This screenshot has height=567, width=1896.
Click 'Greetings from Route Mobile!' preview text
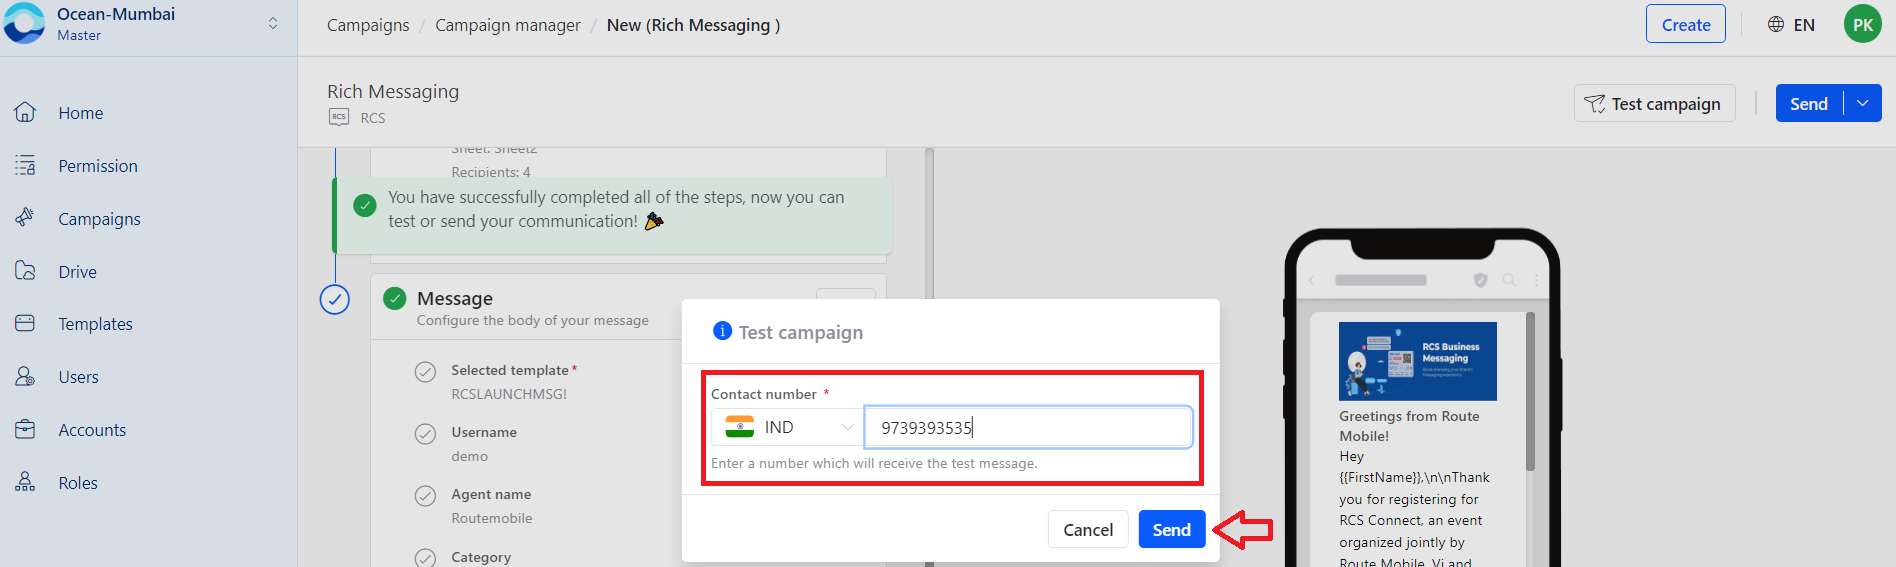[x=1409, y=426]
